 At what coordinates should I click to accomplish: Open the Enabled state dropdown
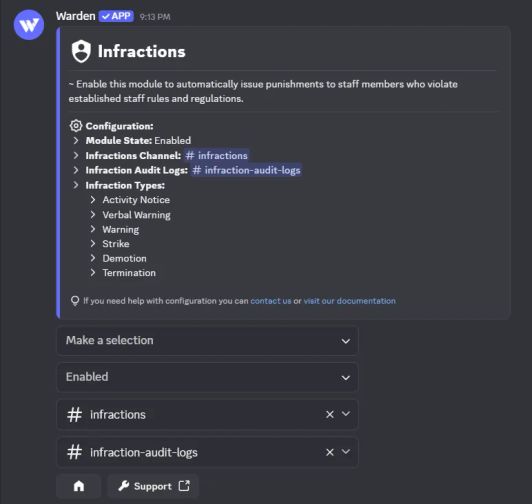207,377
